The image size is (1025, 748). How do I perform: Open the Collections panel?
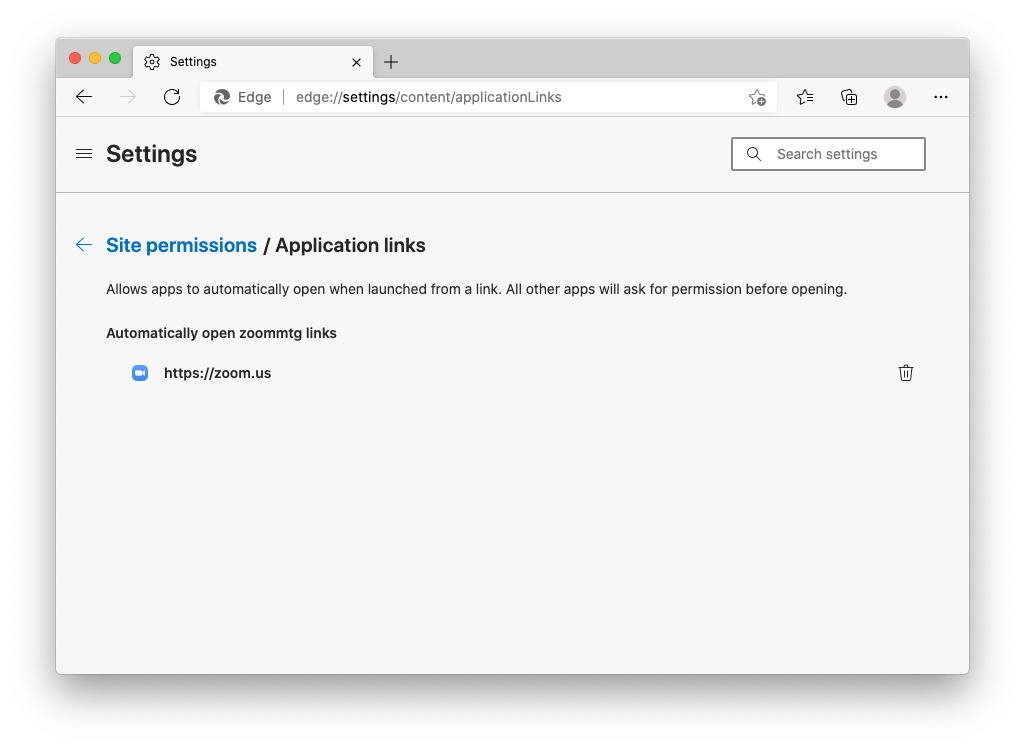tap(849, 97)
